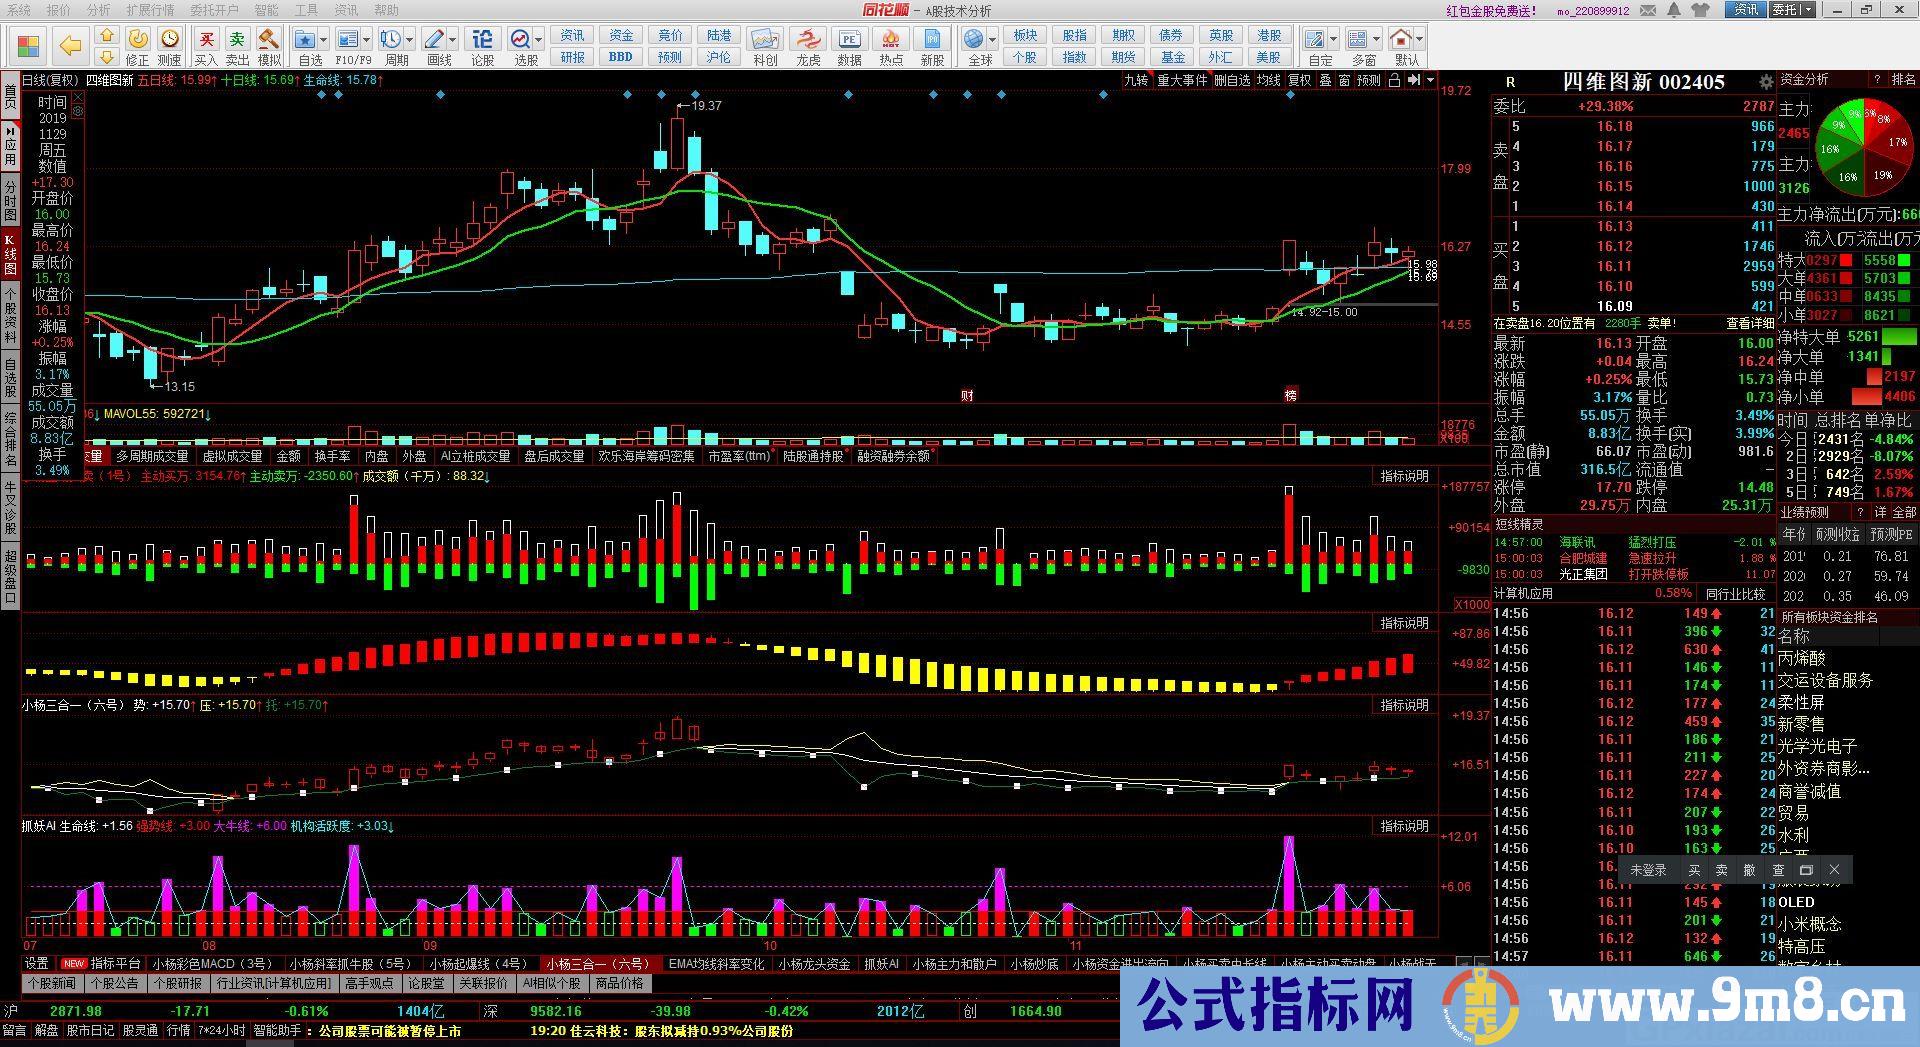Open the 数据 PE data icon

tap(849, 39)
